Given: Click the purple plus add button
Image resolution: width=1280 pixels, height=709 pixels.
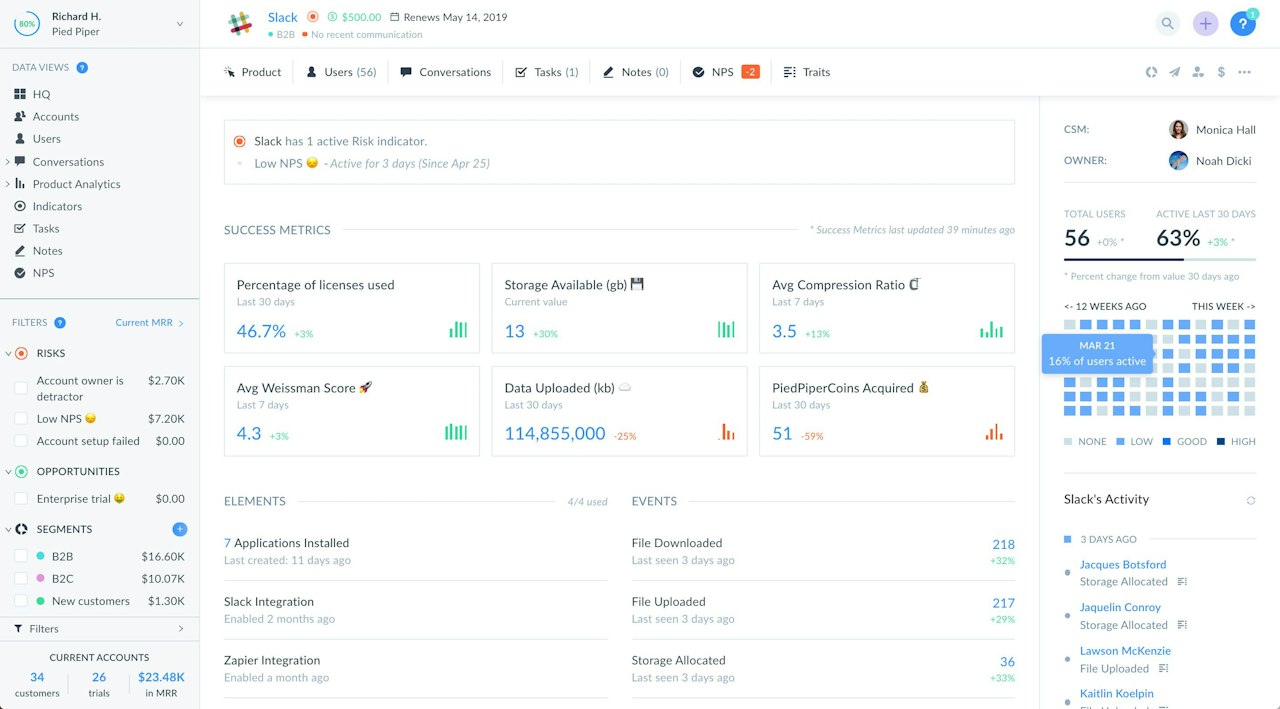Looking at the screenshot, I should click(1206, 24).
